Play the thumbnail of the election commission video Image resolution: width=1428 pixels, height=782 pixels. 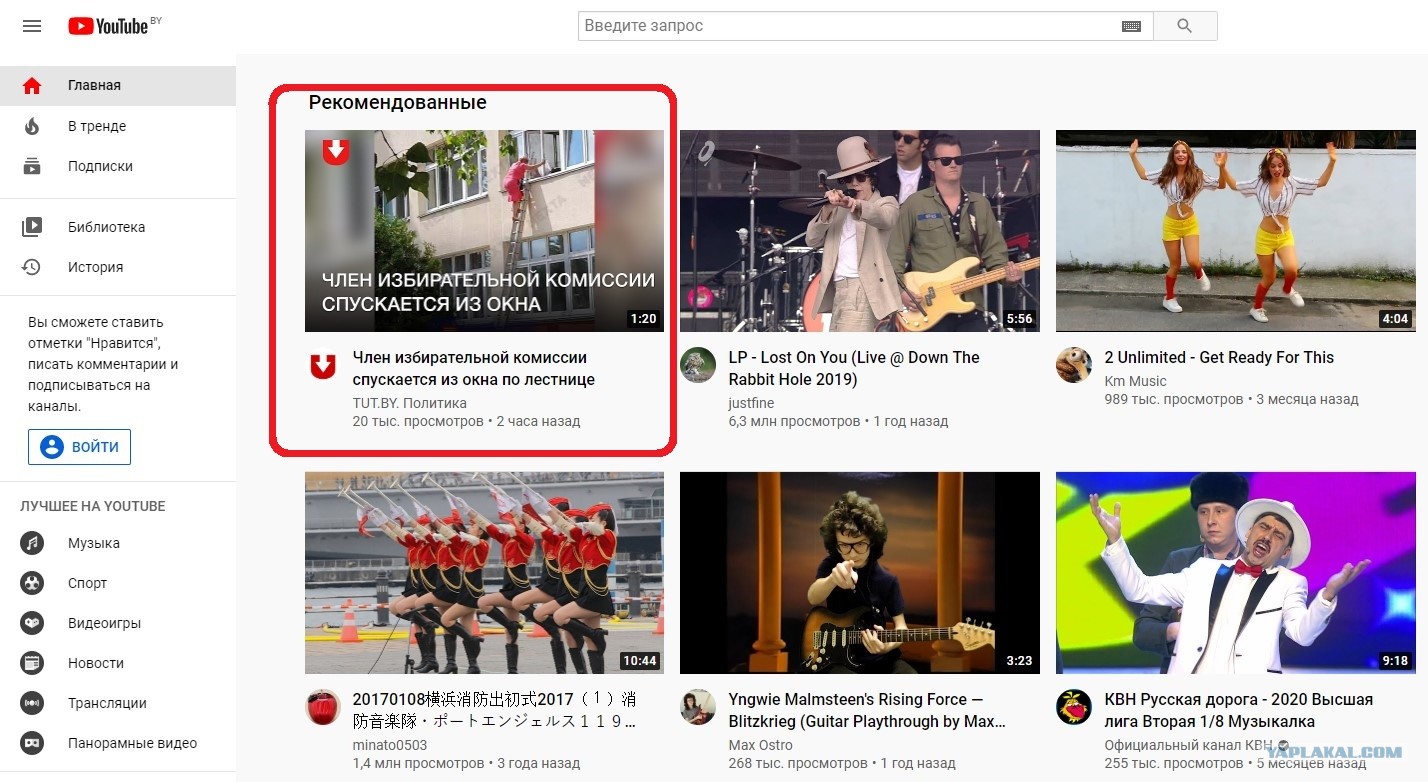(484, 231)
